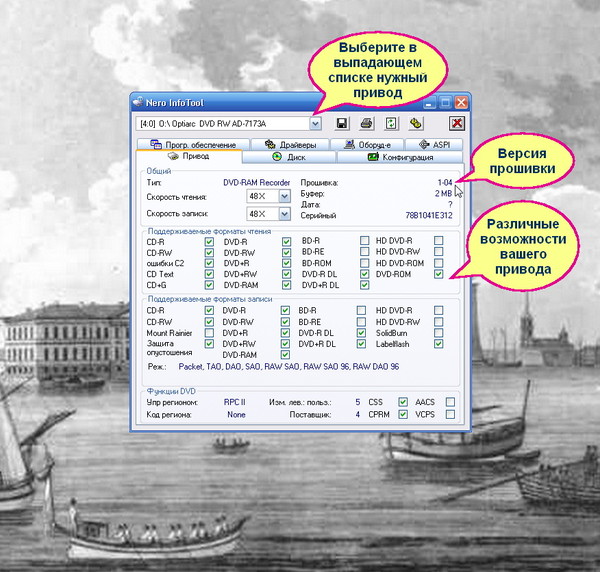Toggle ошибки C2 read checkbox
Viewport: 600px width, 572px height.
pos(209,263)
